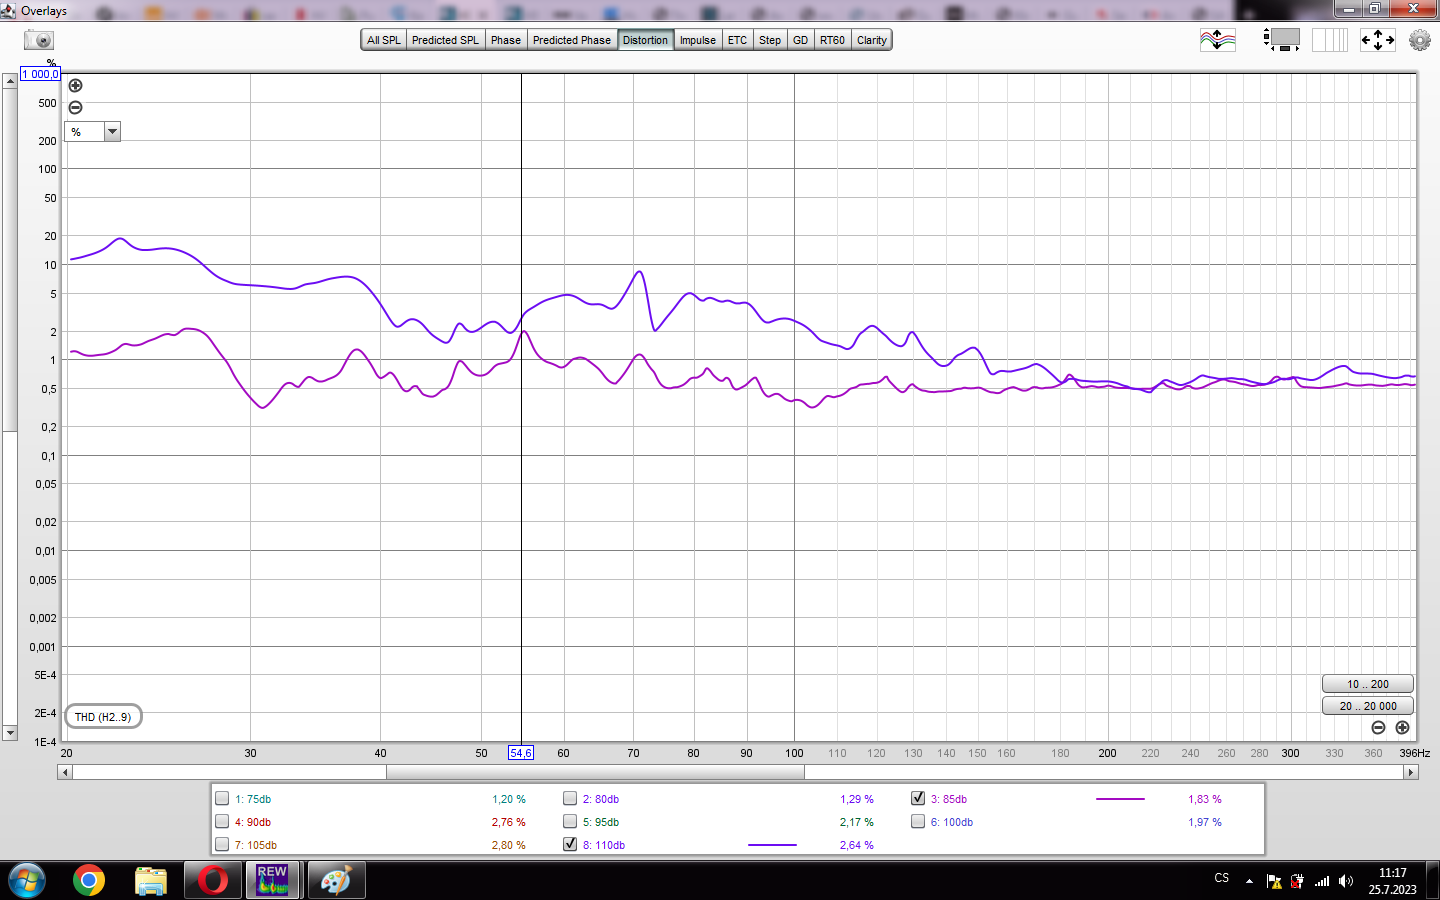The width and height of the screenshot is (1440, 900).
Task: Open the % distortion units dropdown
Action: click(112, 132)
